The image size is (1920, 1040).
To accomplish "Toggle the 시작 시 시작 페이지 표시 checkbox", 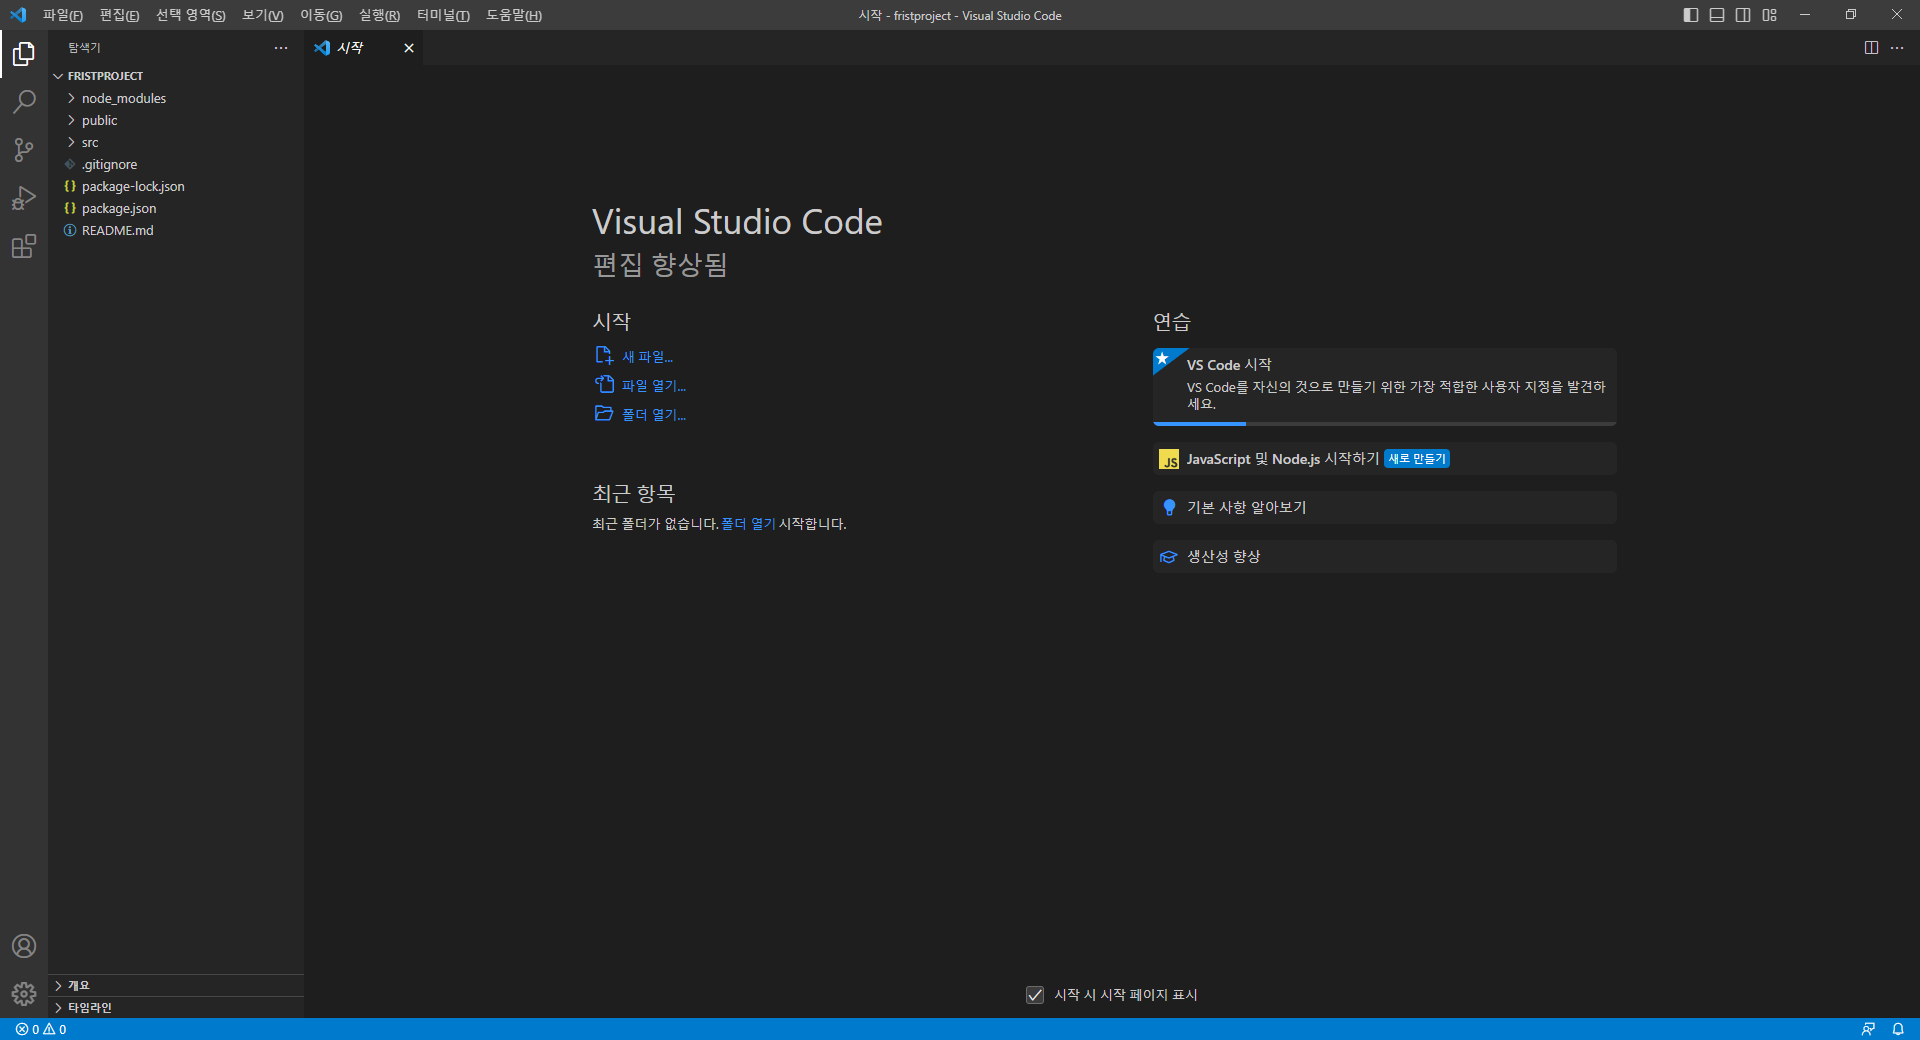I will (1035, 995).
